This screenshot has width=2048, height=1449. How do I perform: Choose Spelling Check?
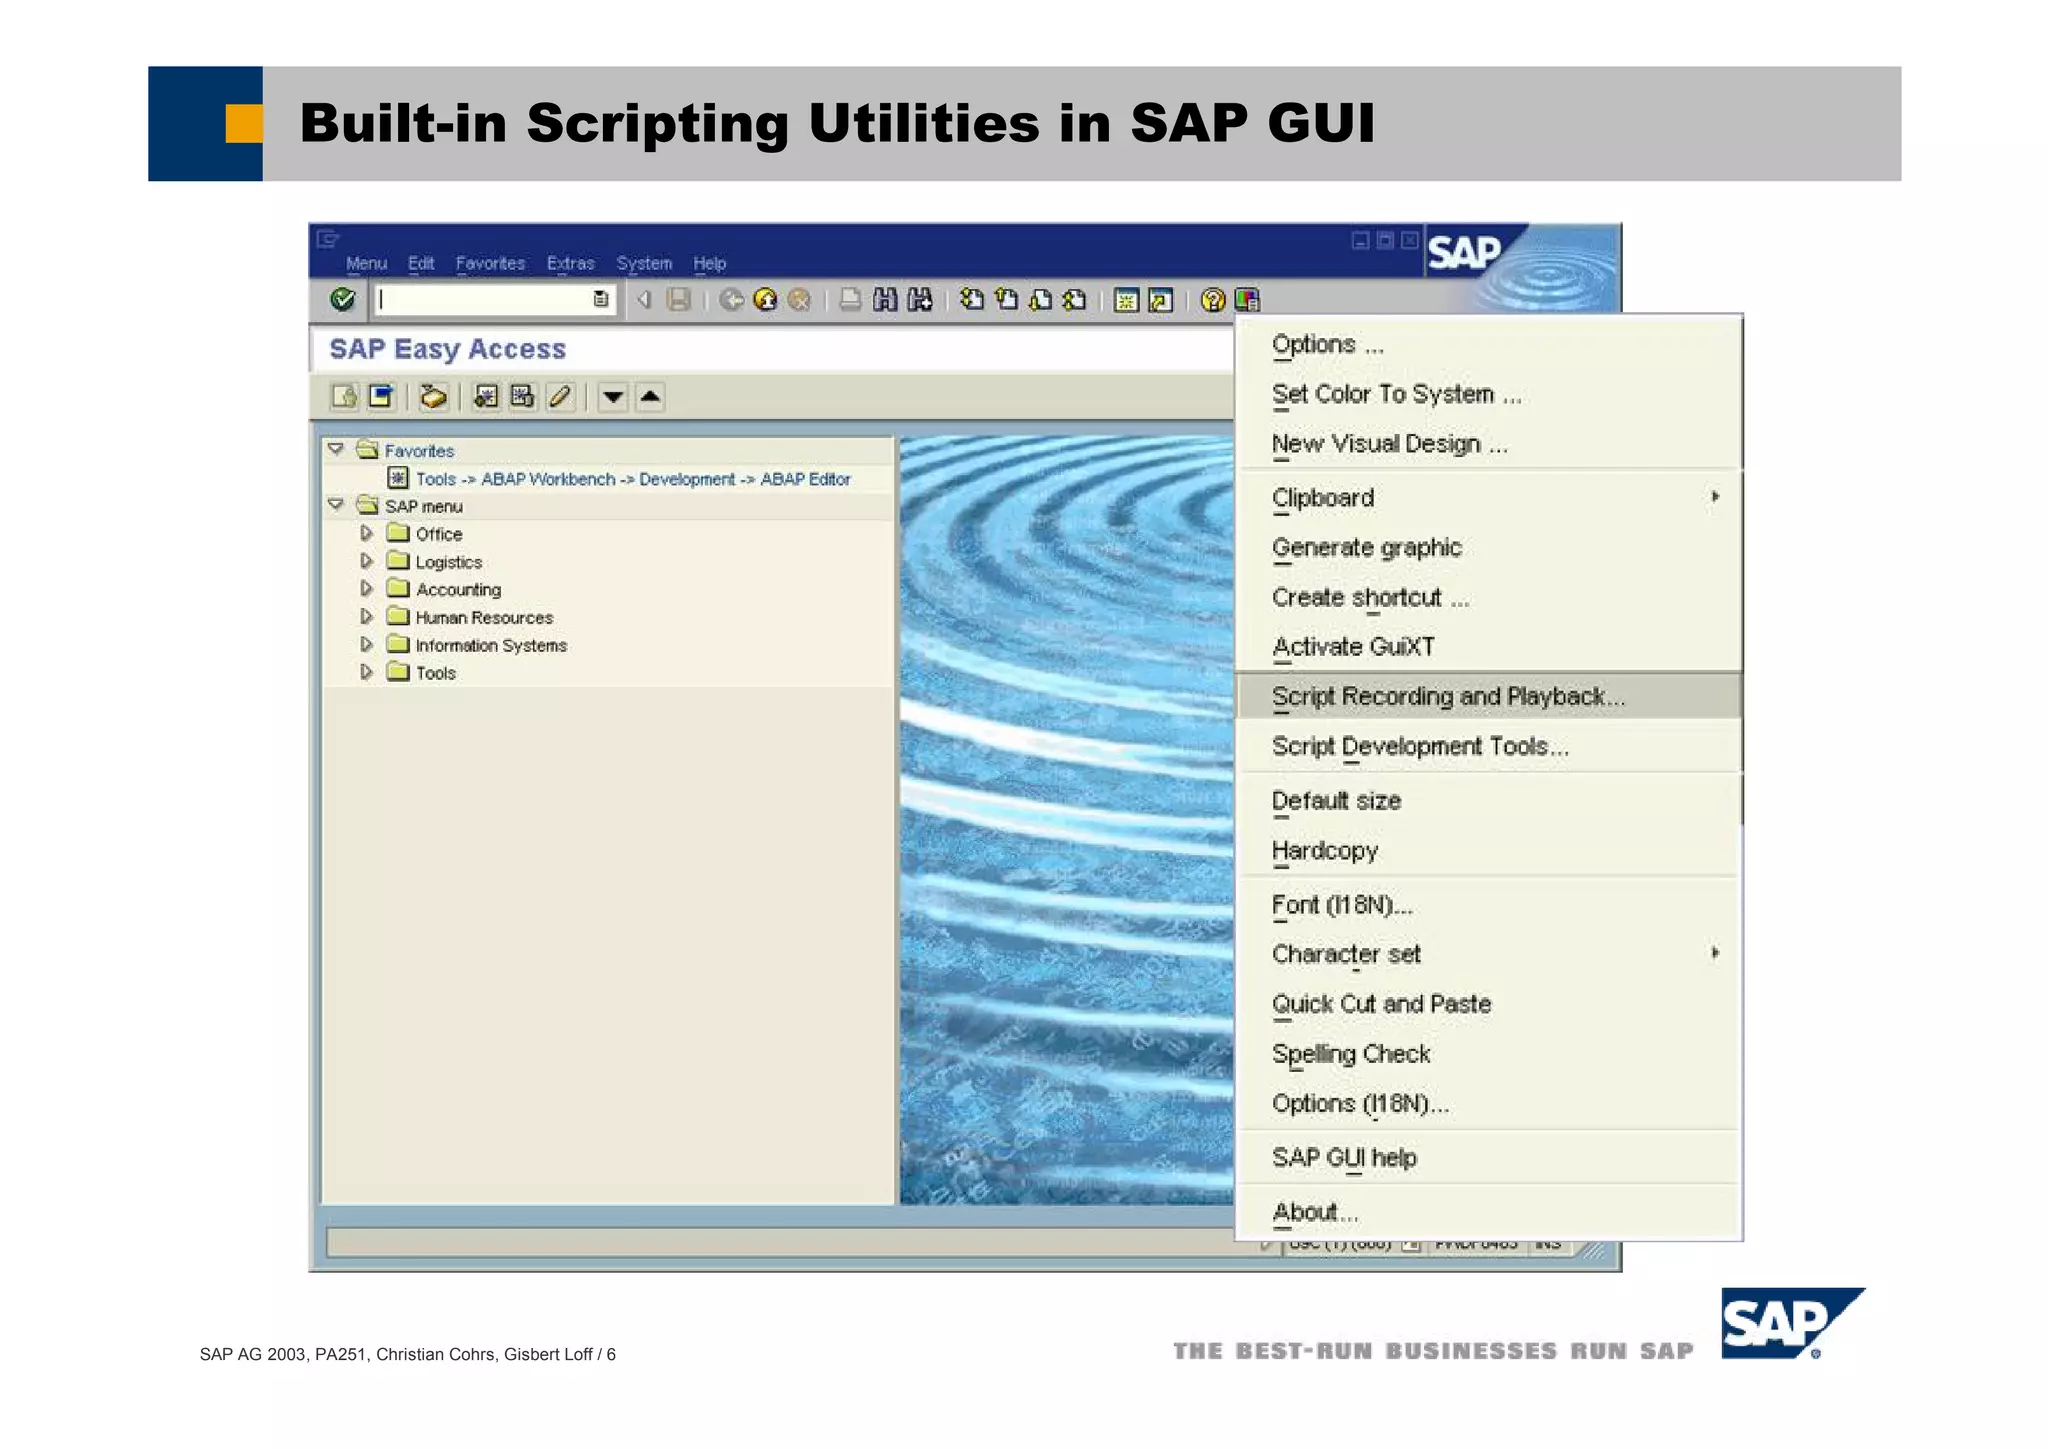1489,1053
